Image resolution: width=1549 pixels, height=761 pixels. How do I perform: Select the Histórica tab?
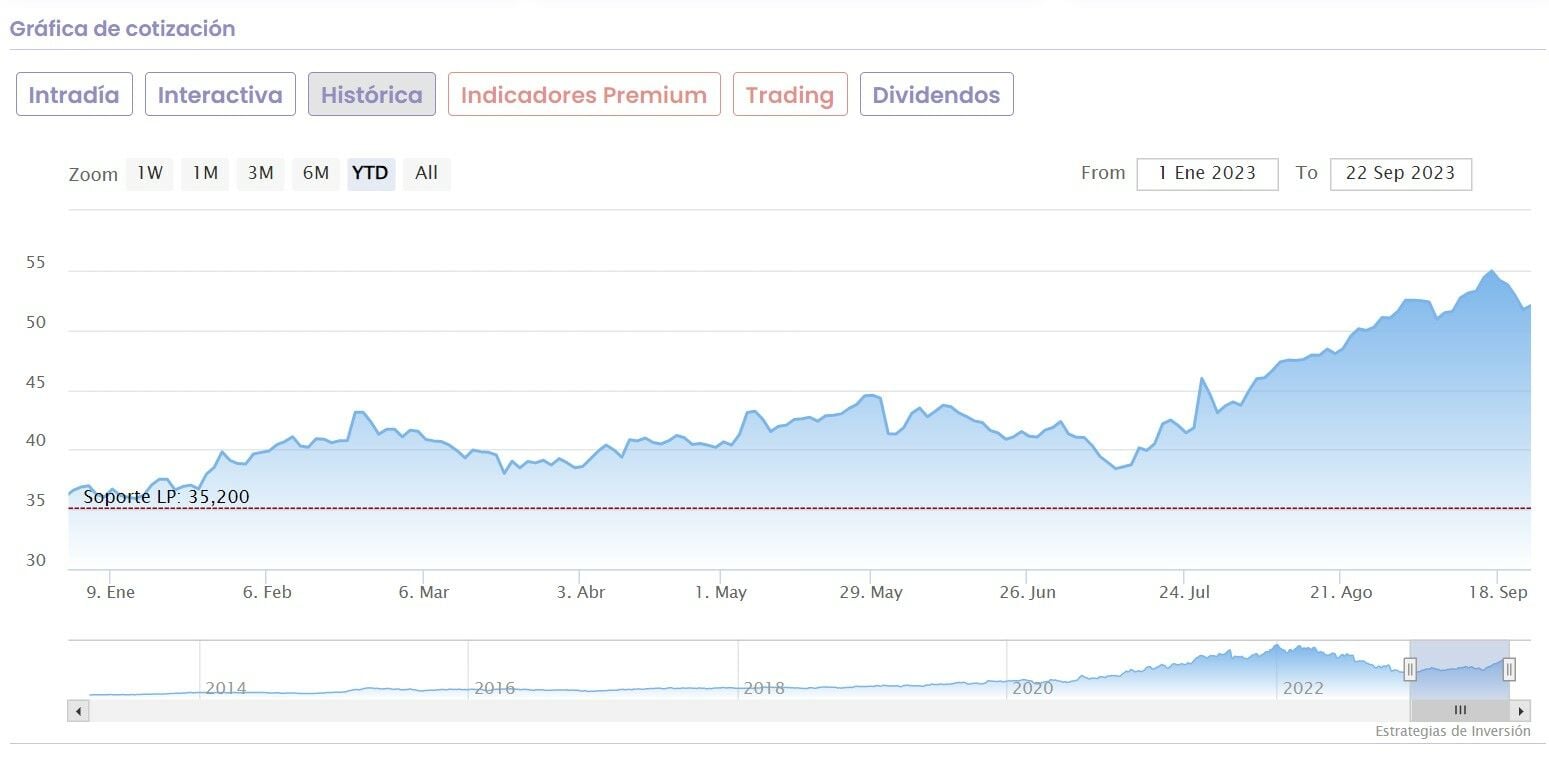[x=372, y=95]
